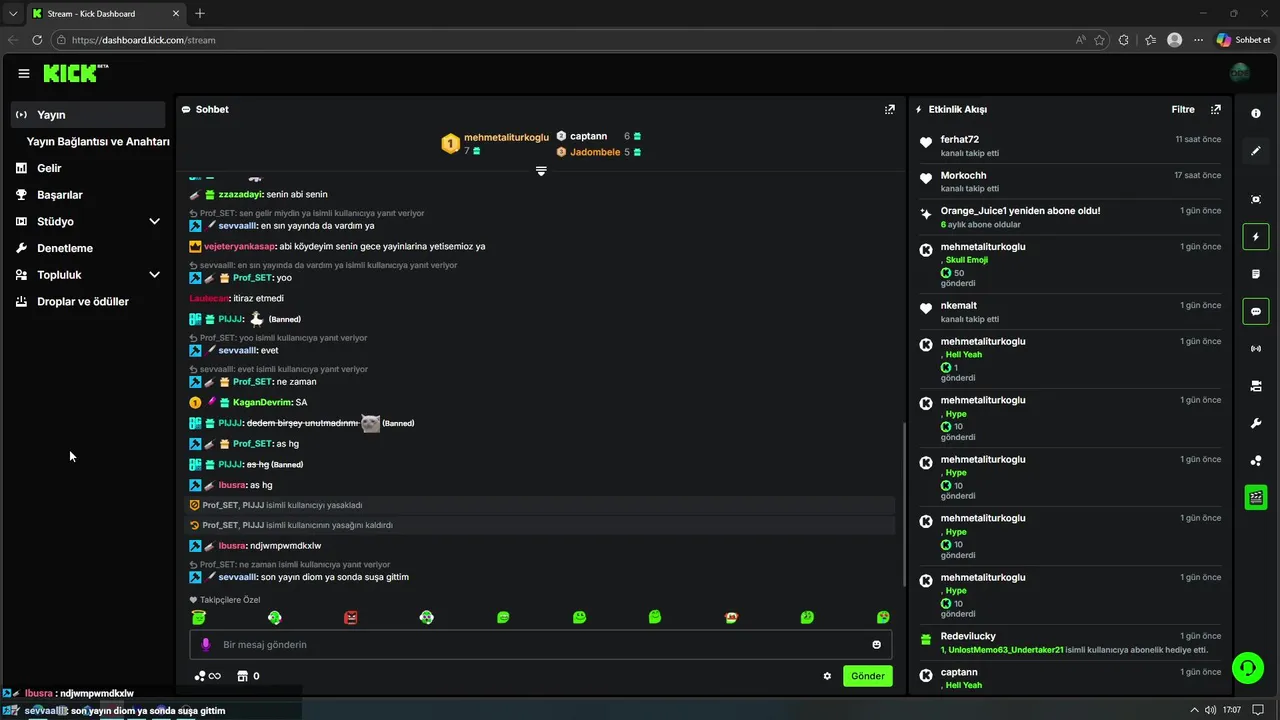Viewport: 1280px width, 720px height.
Task: Click captann in leaderboard
Action: pyautogui.click(x=589, y=136)
